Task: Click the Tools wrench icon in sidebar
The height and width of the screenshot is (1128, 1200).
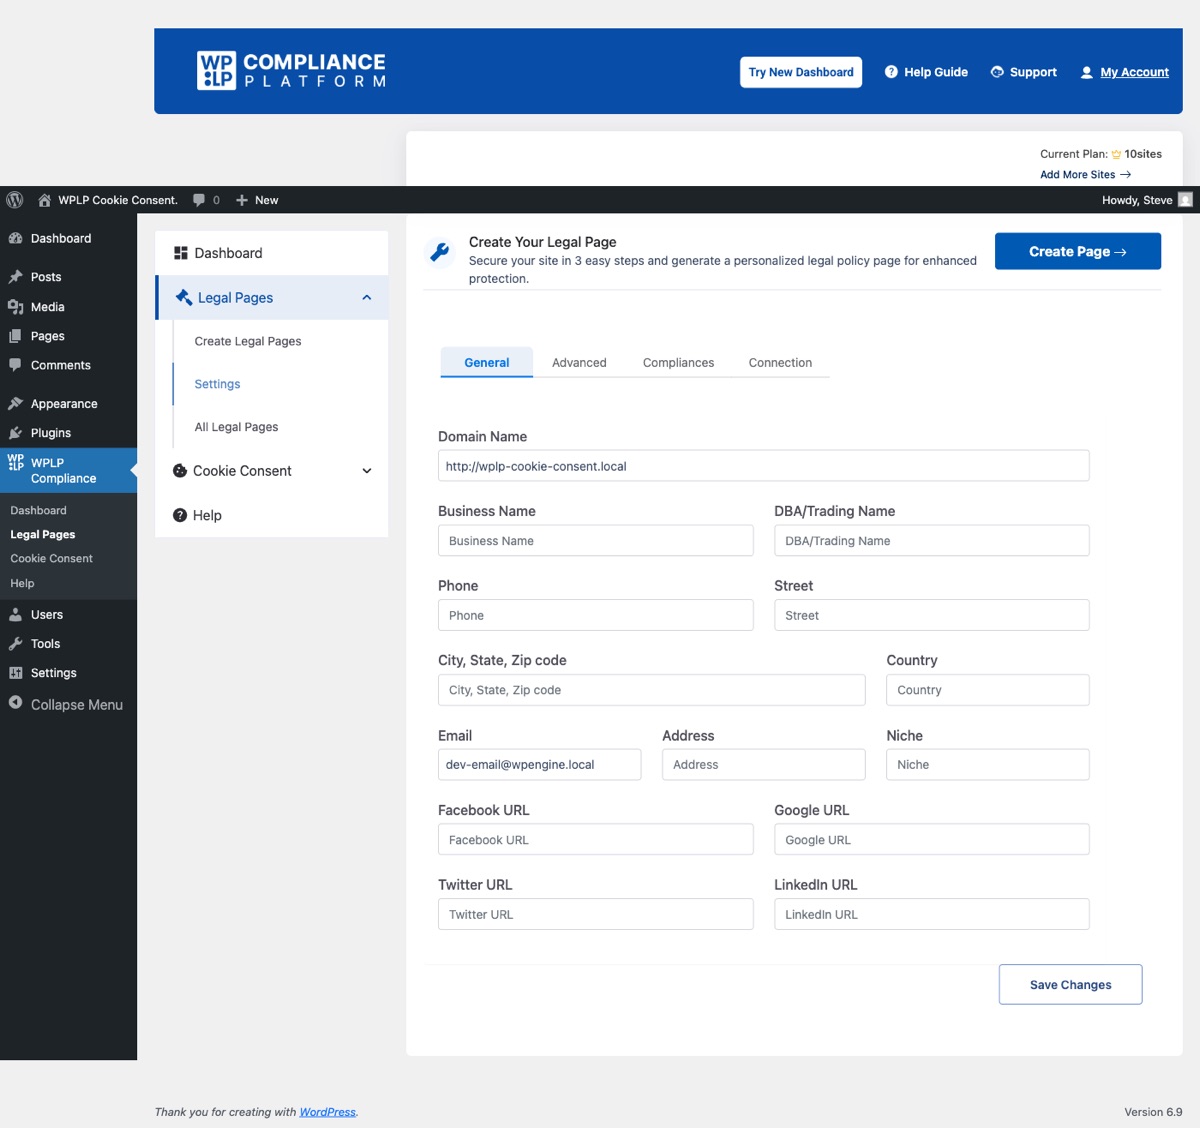Action: (15, 644)
